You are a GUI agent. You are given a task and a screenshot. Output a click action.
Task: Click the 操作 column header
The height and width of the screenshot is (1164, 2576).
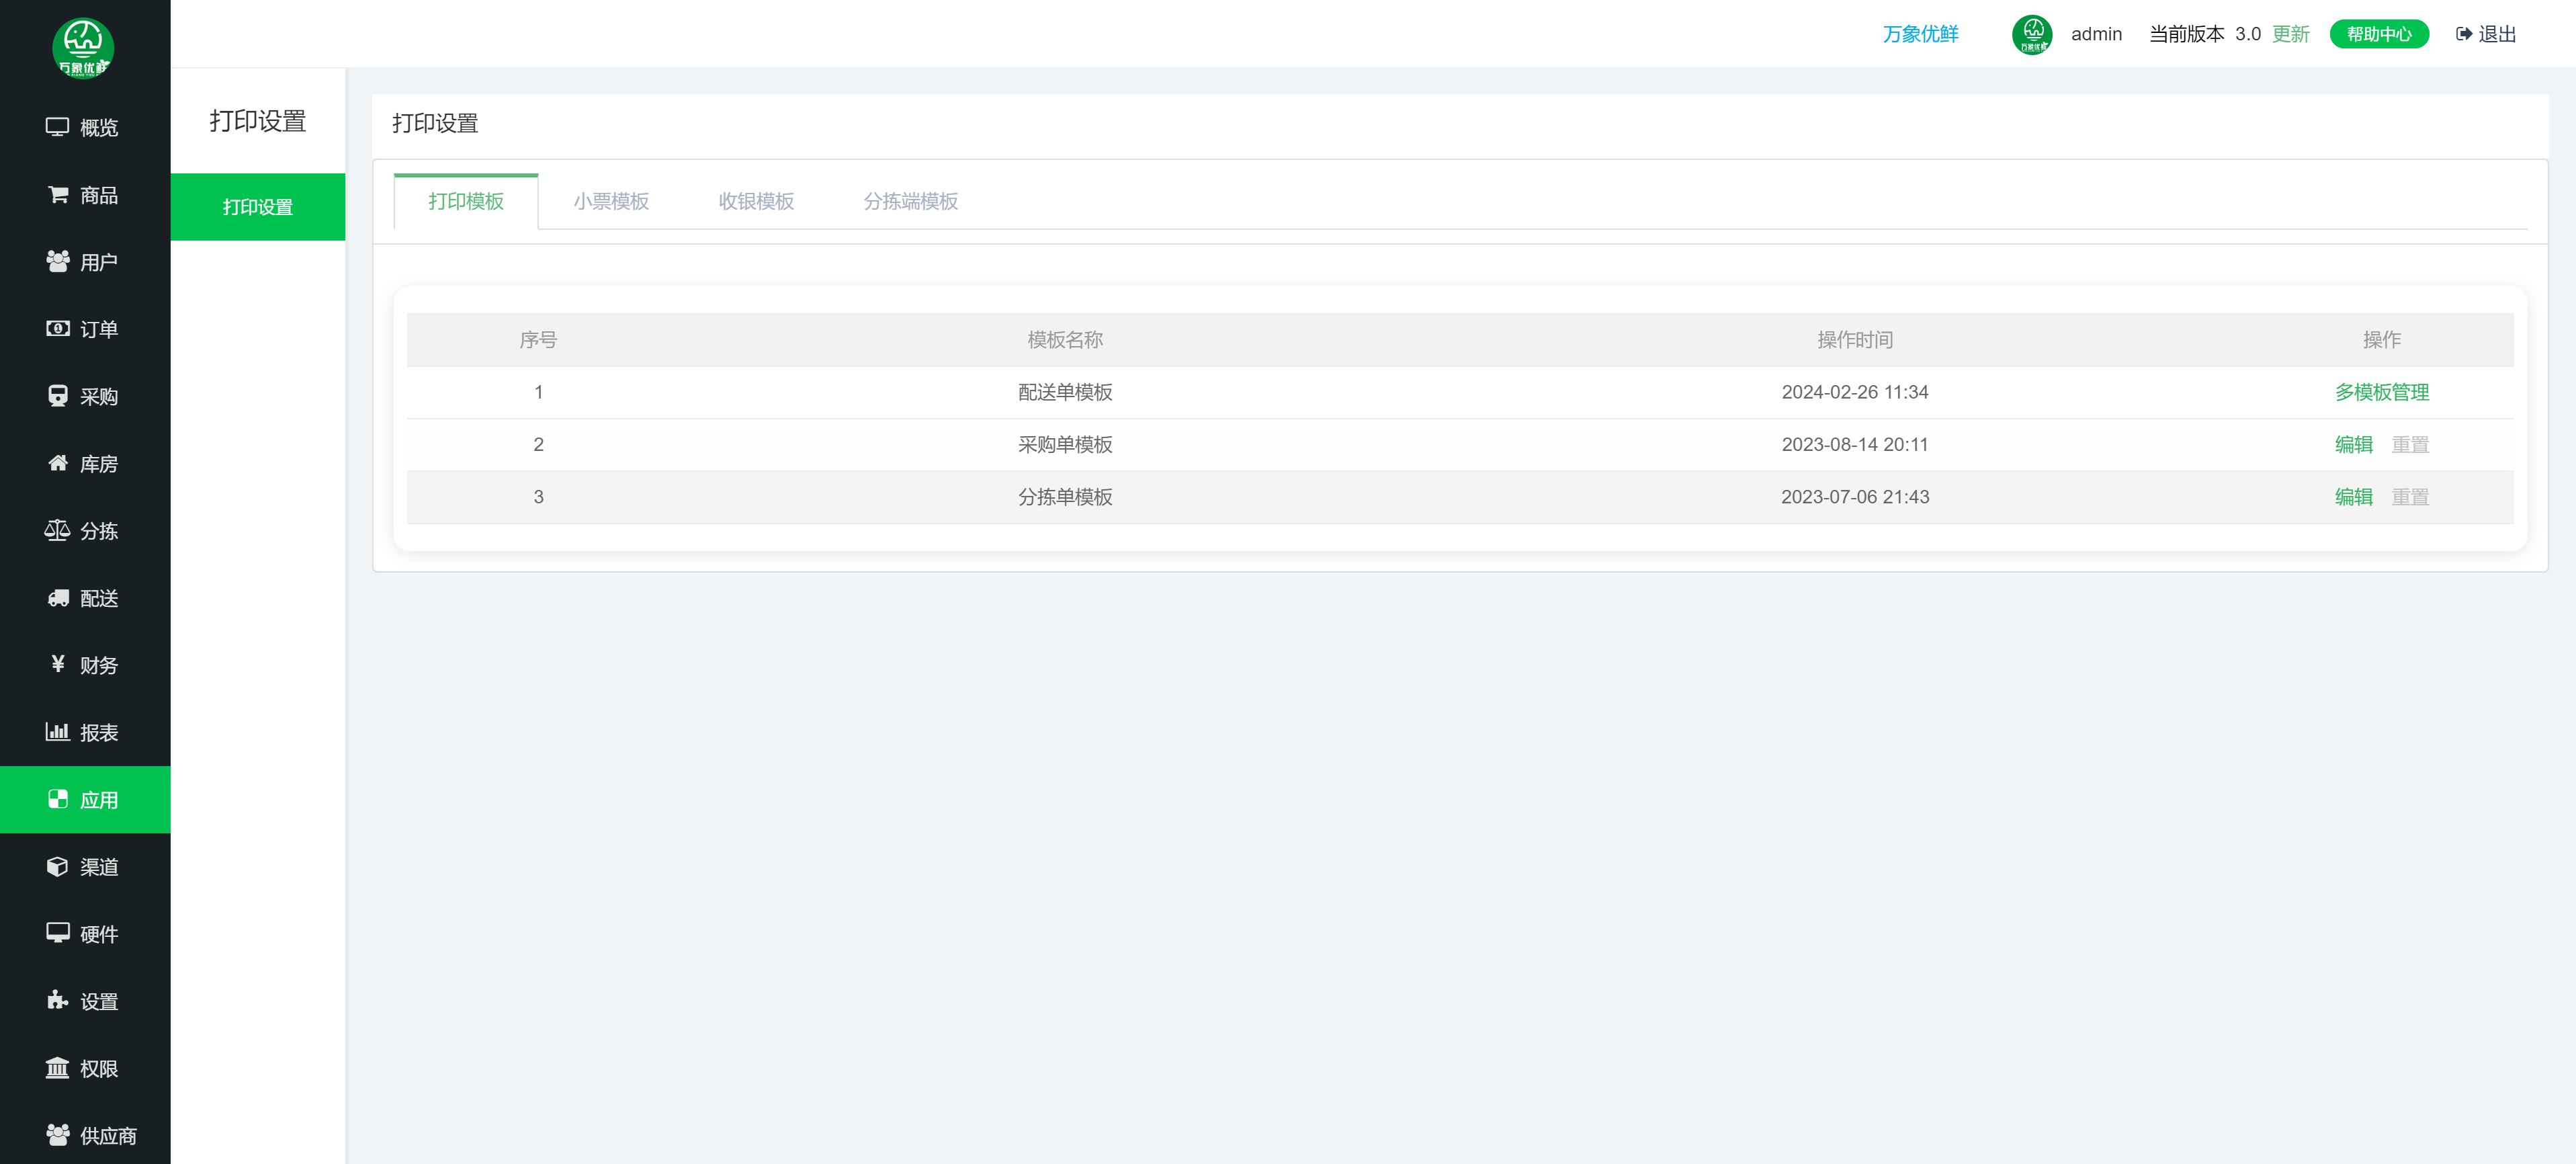2381,340
